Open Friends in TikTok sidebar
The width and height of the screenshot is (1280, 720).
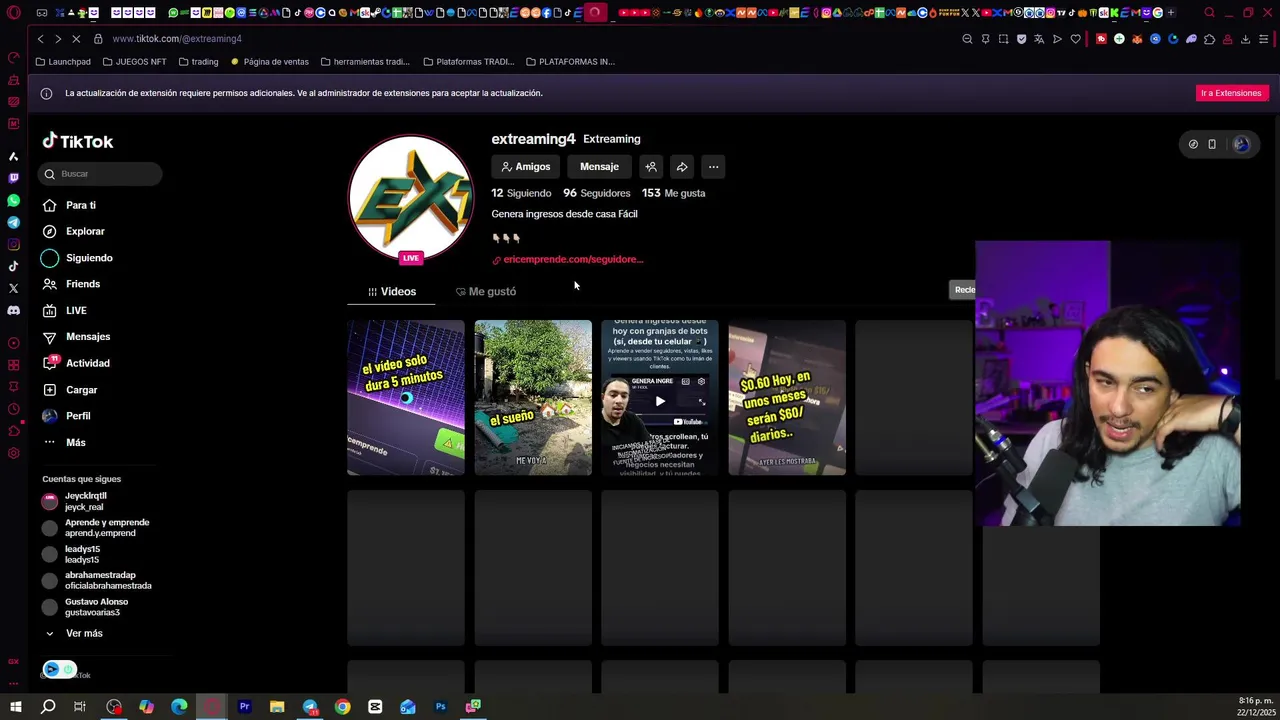point(72,284)
